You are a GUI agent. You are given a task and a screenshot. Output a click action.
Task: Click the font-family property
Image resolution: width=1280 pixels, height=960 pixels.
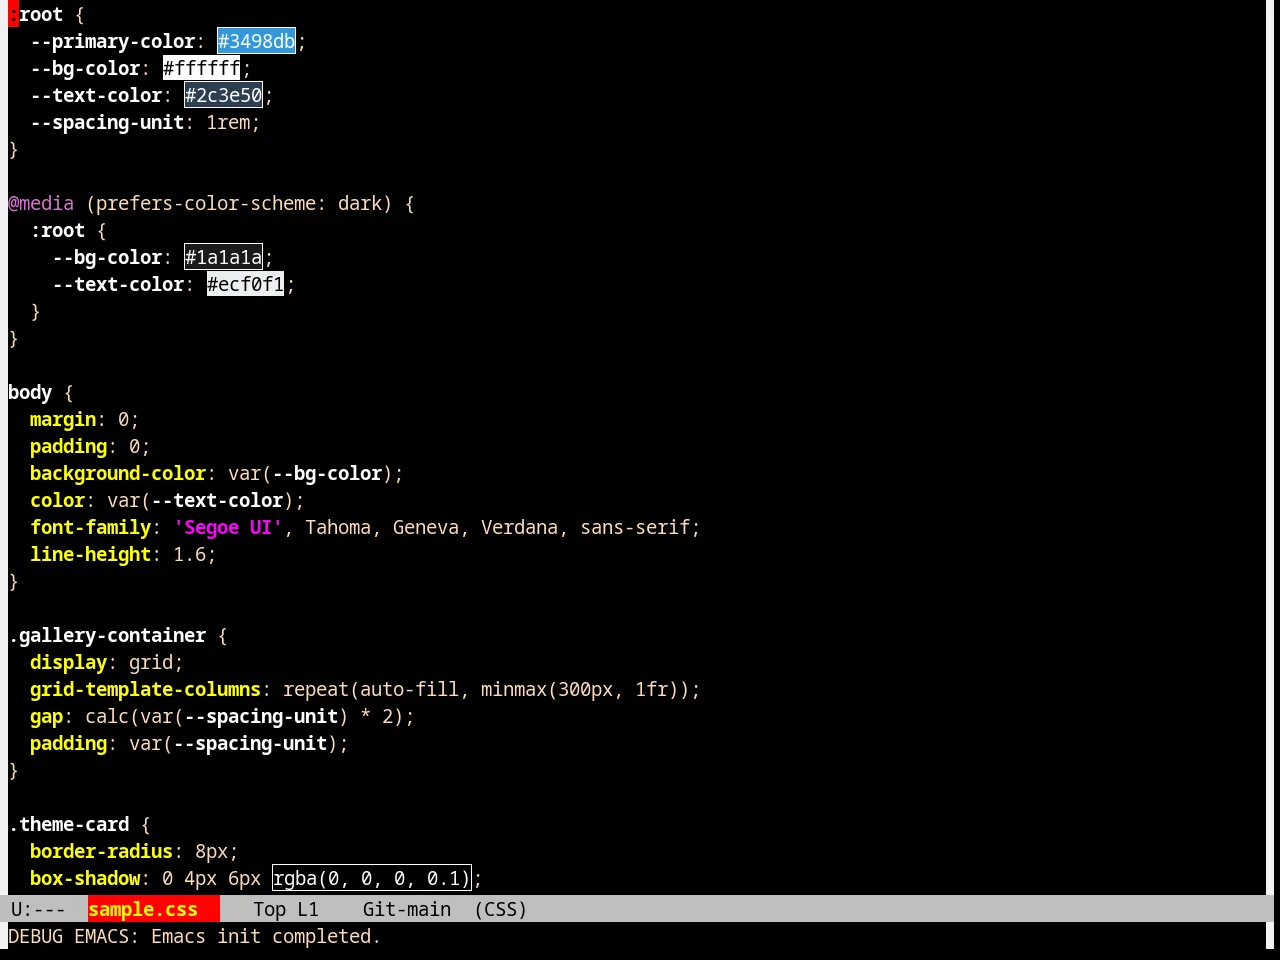pyautogui.click(x=90, y=527)
